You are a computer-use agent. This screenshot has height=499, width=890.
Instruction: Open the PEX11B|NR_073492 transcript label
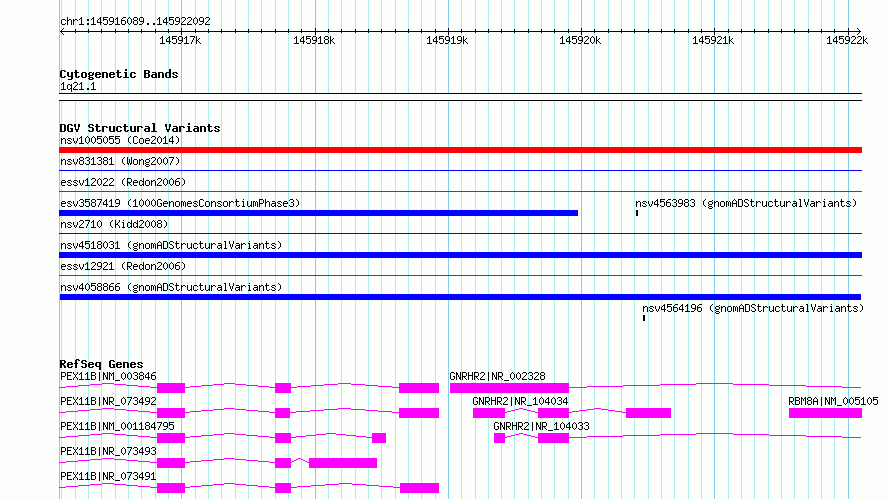[108, 401]
